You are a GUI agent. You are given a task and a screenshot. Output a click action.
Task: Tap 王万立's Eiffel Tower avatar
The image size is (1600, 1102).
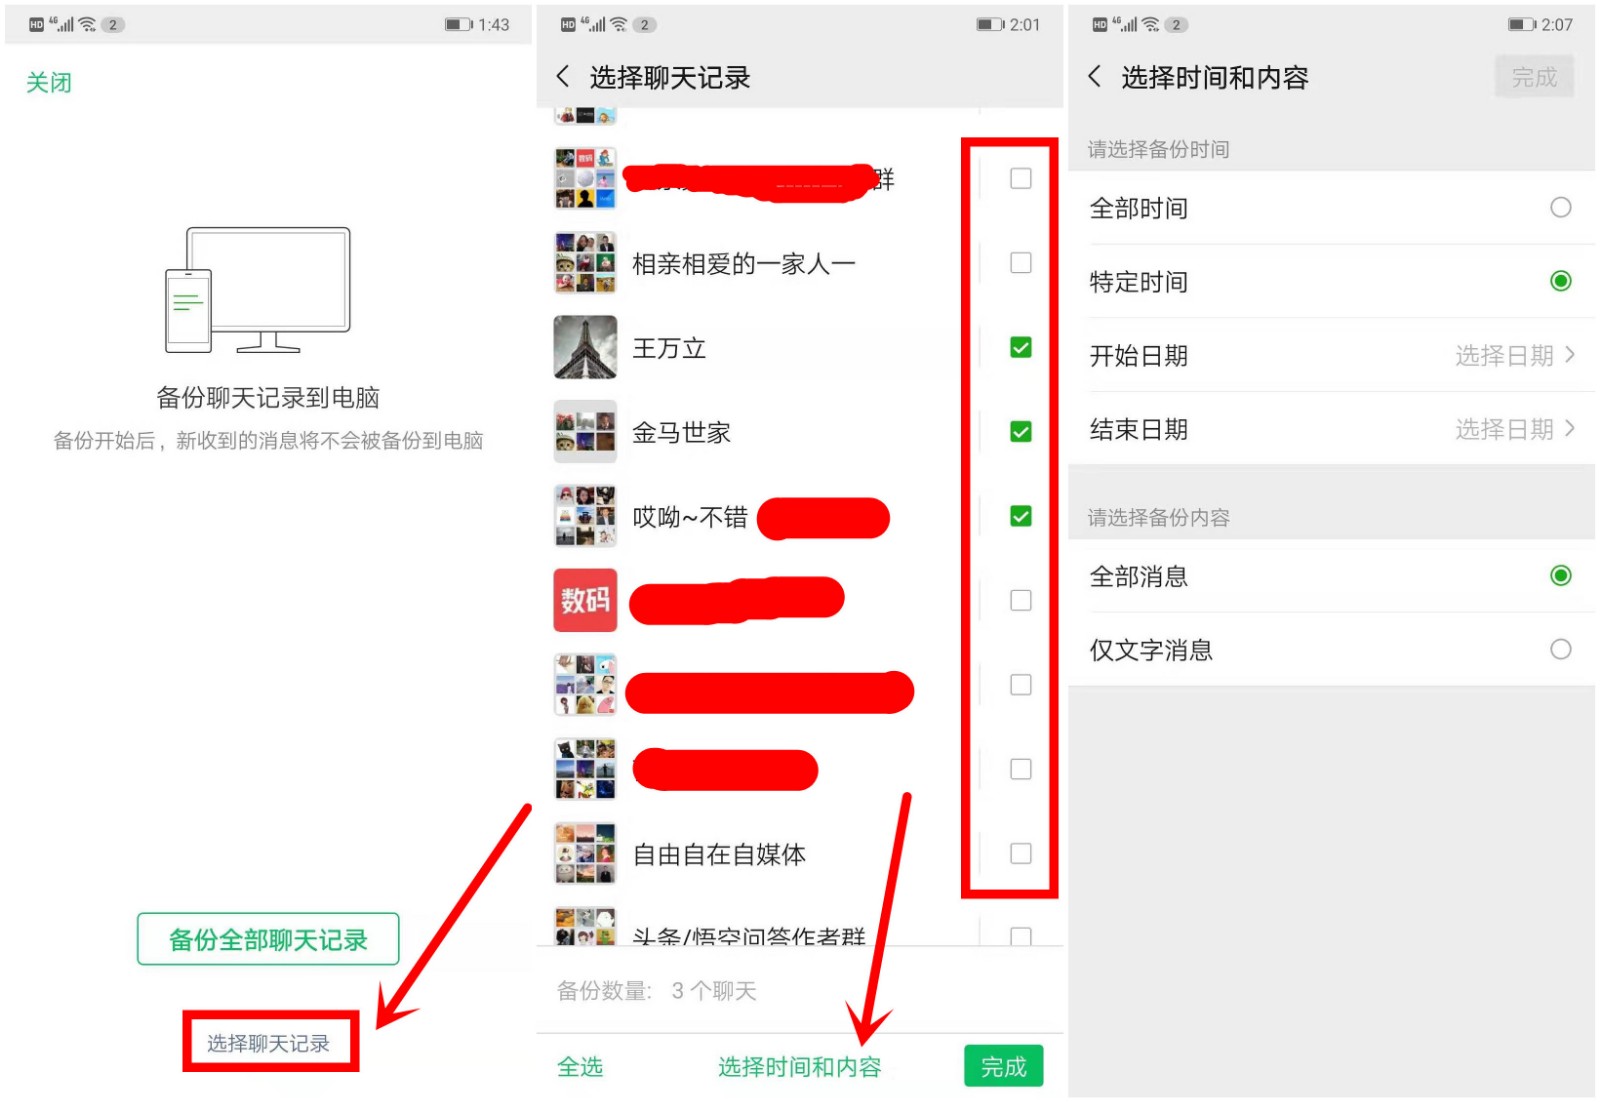pyautogui.click(x=585, y=348)
